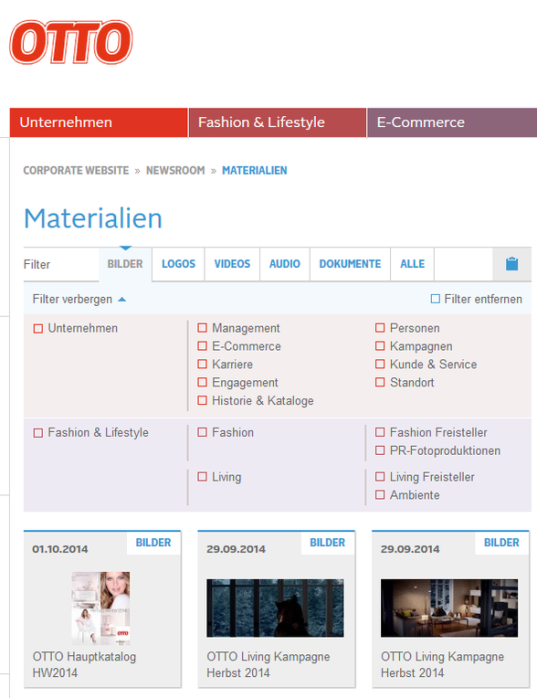537x698 pixels.
Task: Open the Unternehmen navigation tab
Action: [98, 122]
